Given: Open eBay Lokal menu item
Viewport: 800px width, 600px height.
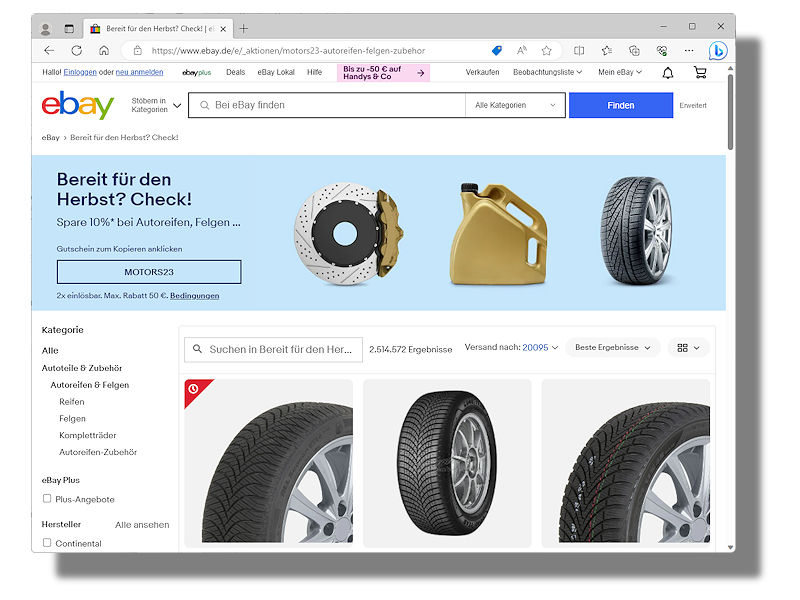Looking at the screenshot, I should [276, 72].
